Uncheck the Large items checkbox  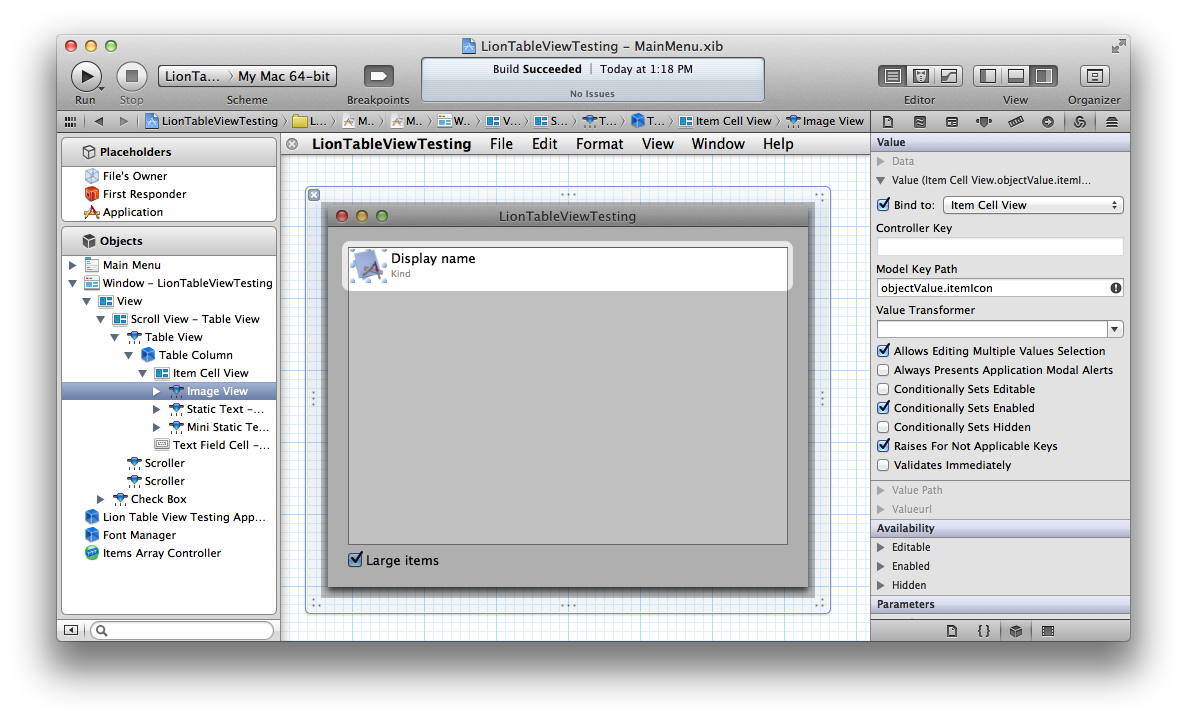(x=355, y=559)
